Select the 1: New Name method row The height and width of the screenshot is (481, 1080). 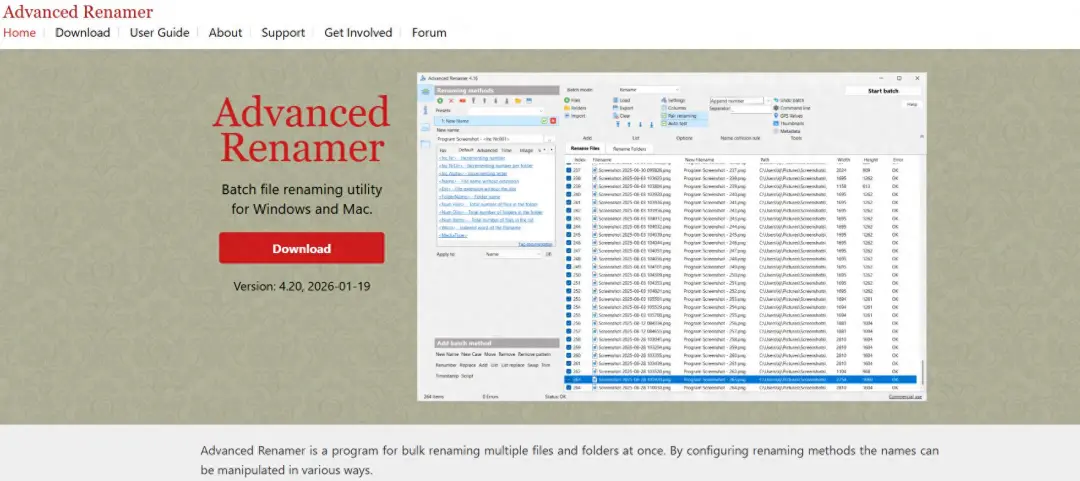pyautogui.click(x=496, y=121)
